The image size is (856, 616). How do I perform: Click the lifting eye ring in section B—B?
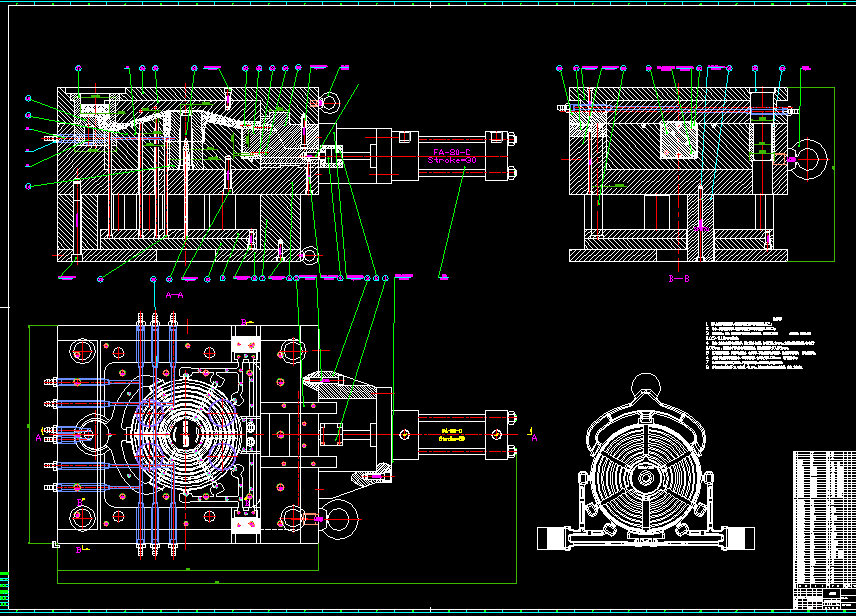pyautogui.click(x=809, y=159)
